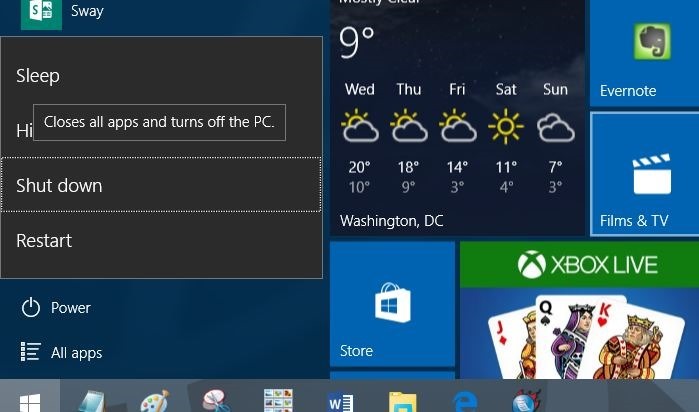Open the glass-like taskbar icon next to Start
The image size is (699, 412).
[x=91, y=400]
